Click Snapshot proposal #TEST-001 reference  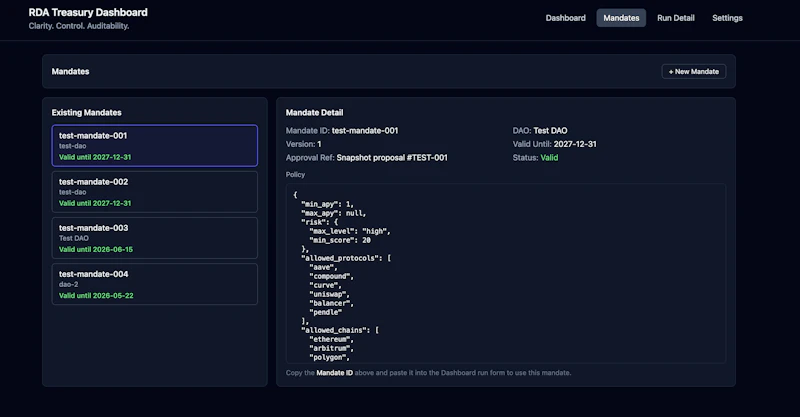(x=392, y=158)
